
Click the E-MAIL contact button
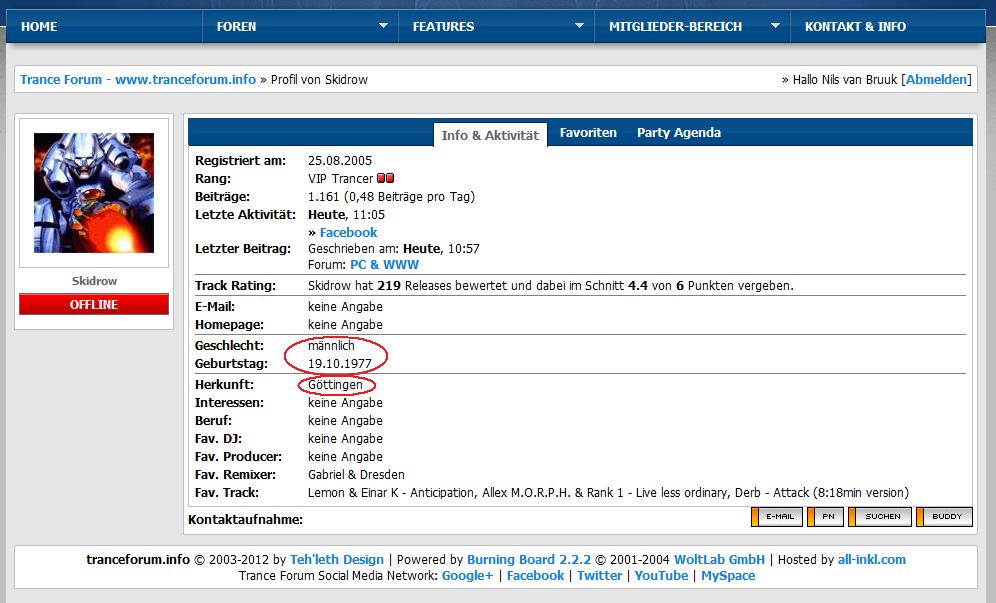777,517
